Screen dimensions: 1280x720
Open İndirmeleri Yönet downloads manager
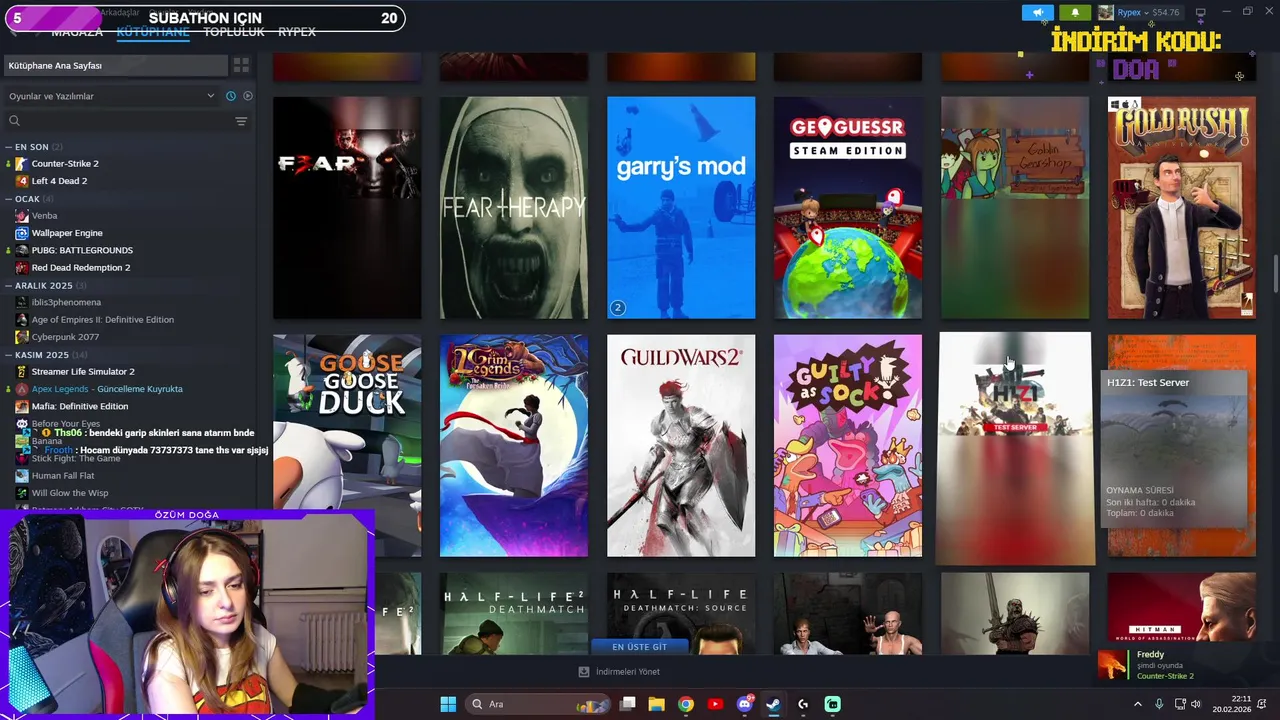(x=619, y=672)
